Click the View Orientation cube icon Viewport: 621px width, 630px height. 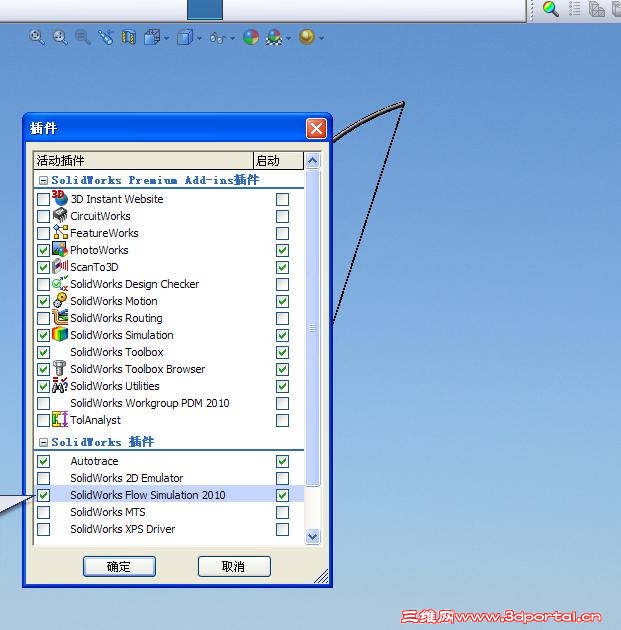152,37
